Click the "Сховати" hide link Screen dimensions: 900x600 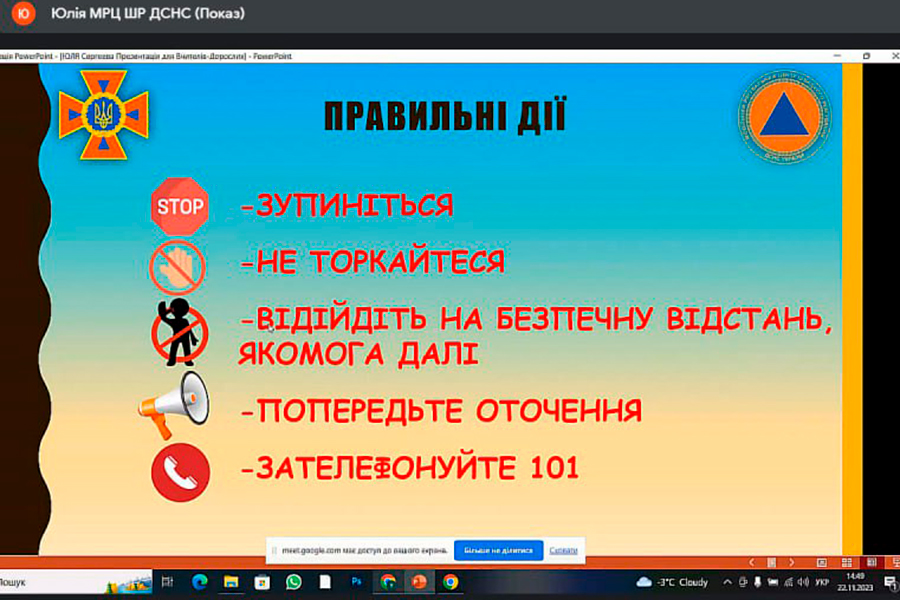[563, 550]
